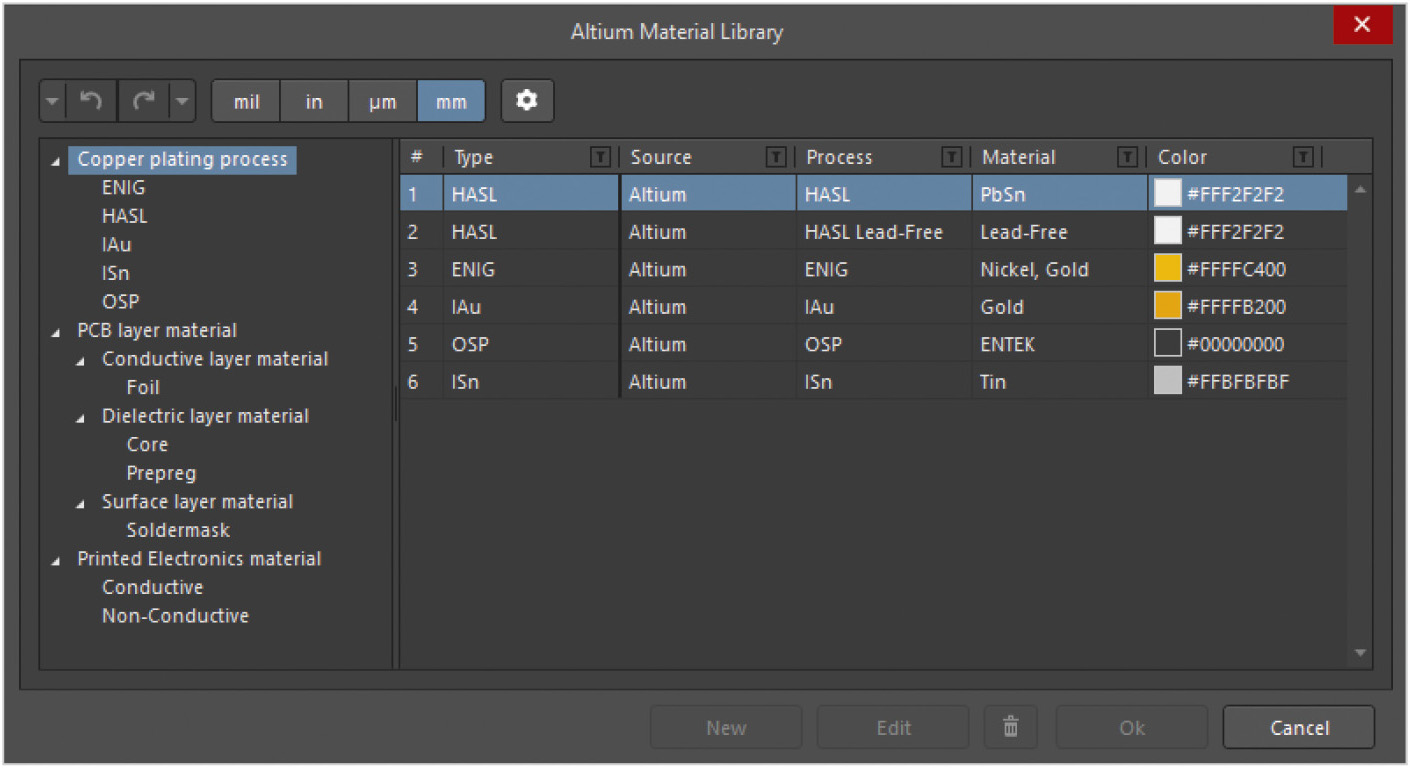This screenshot has height=768, width=1410.
Task: Switch units to mil
Action: coord(247,101)
